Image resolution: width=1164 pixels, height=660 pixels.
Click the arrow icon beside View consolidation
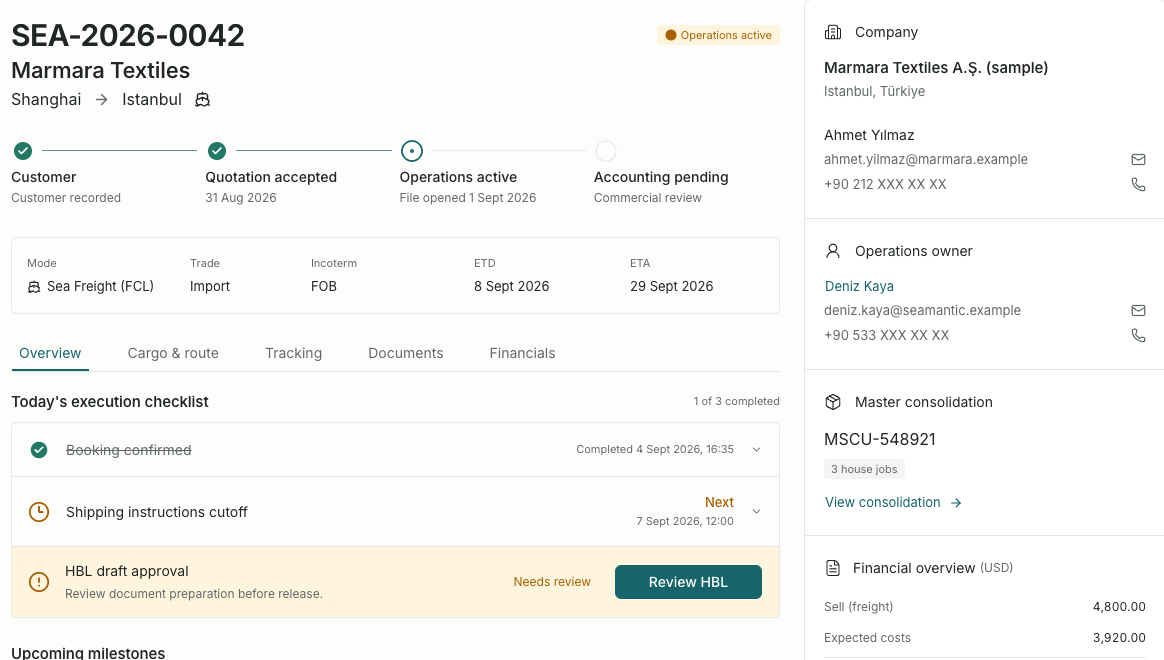[956, 503]
